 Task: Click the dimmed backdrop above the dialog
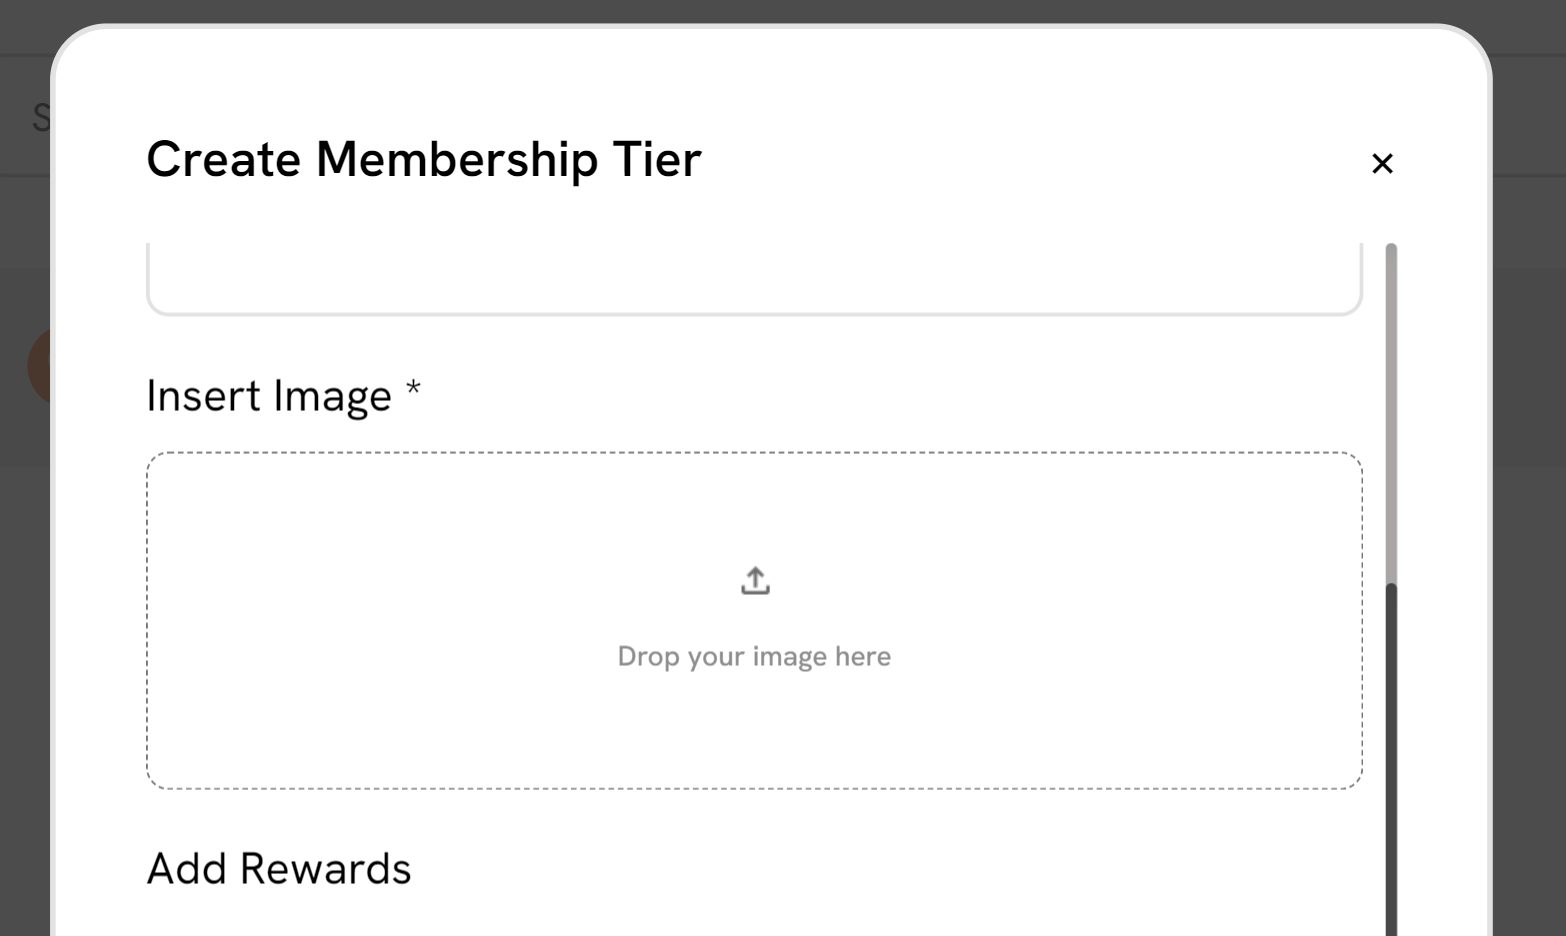[x=780, y=10]
